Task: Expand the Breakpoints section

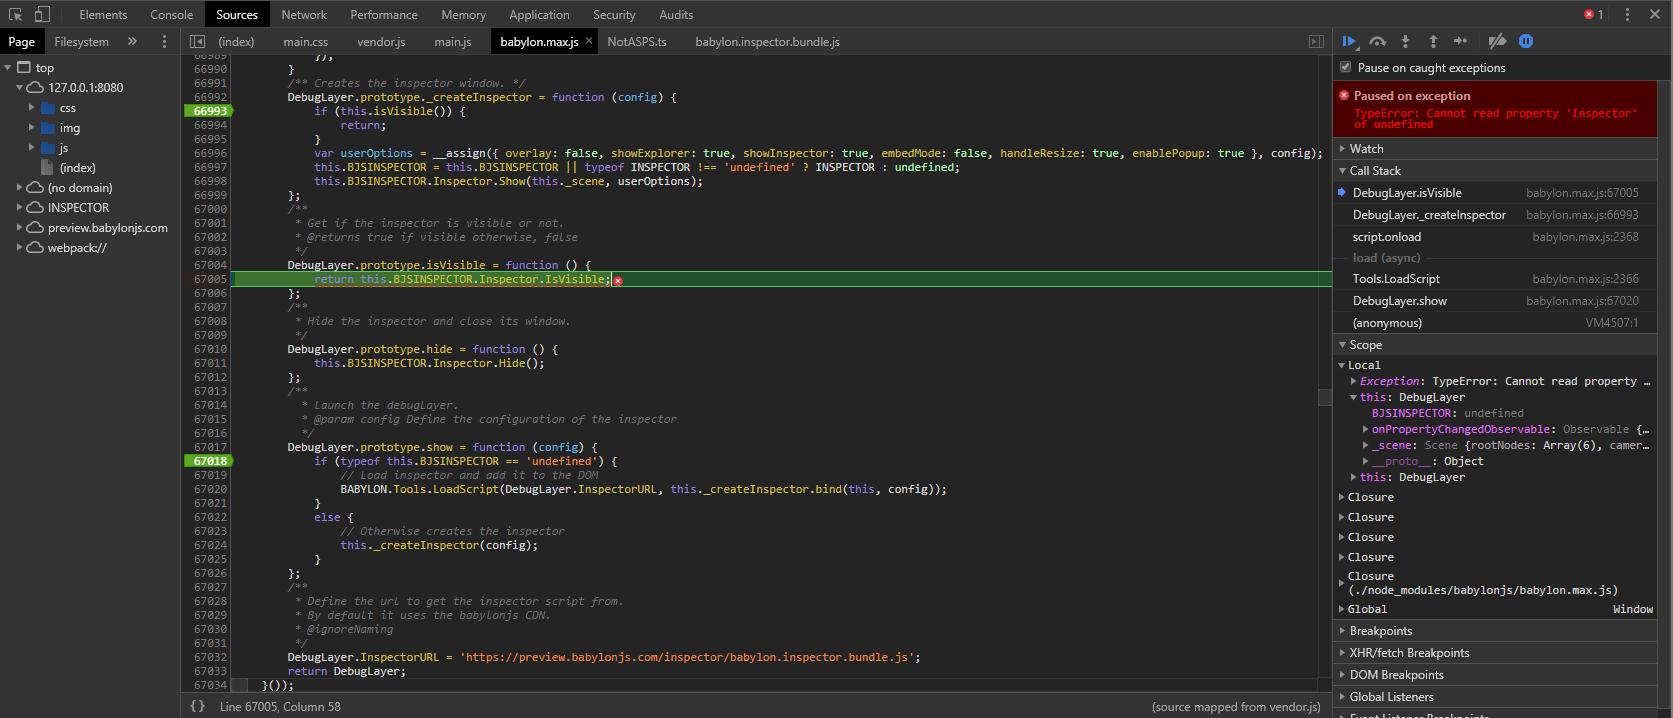Action: coord(1495,631)
